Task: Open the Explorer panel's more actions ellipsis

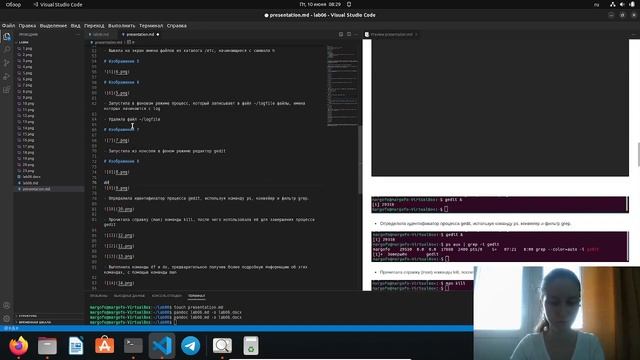Action: [x=78, y=35]
